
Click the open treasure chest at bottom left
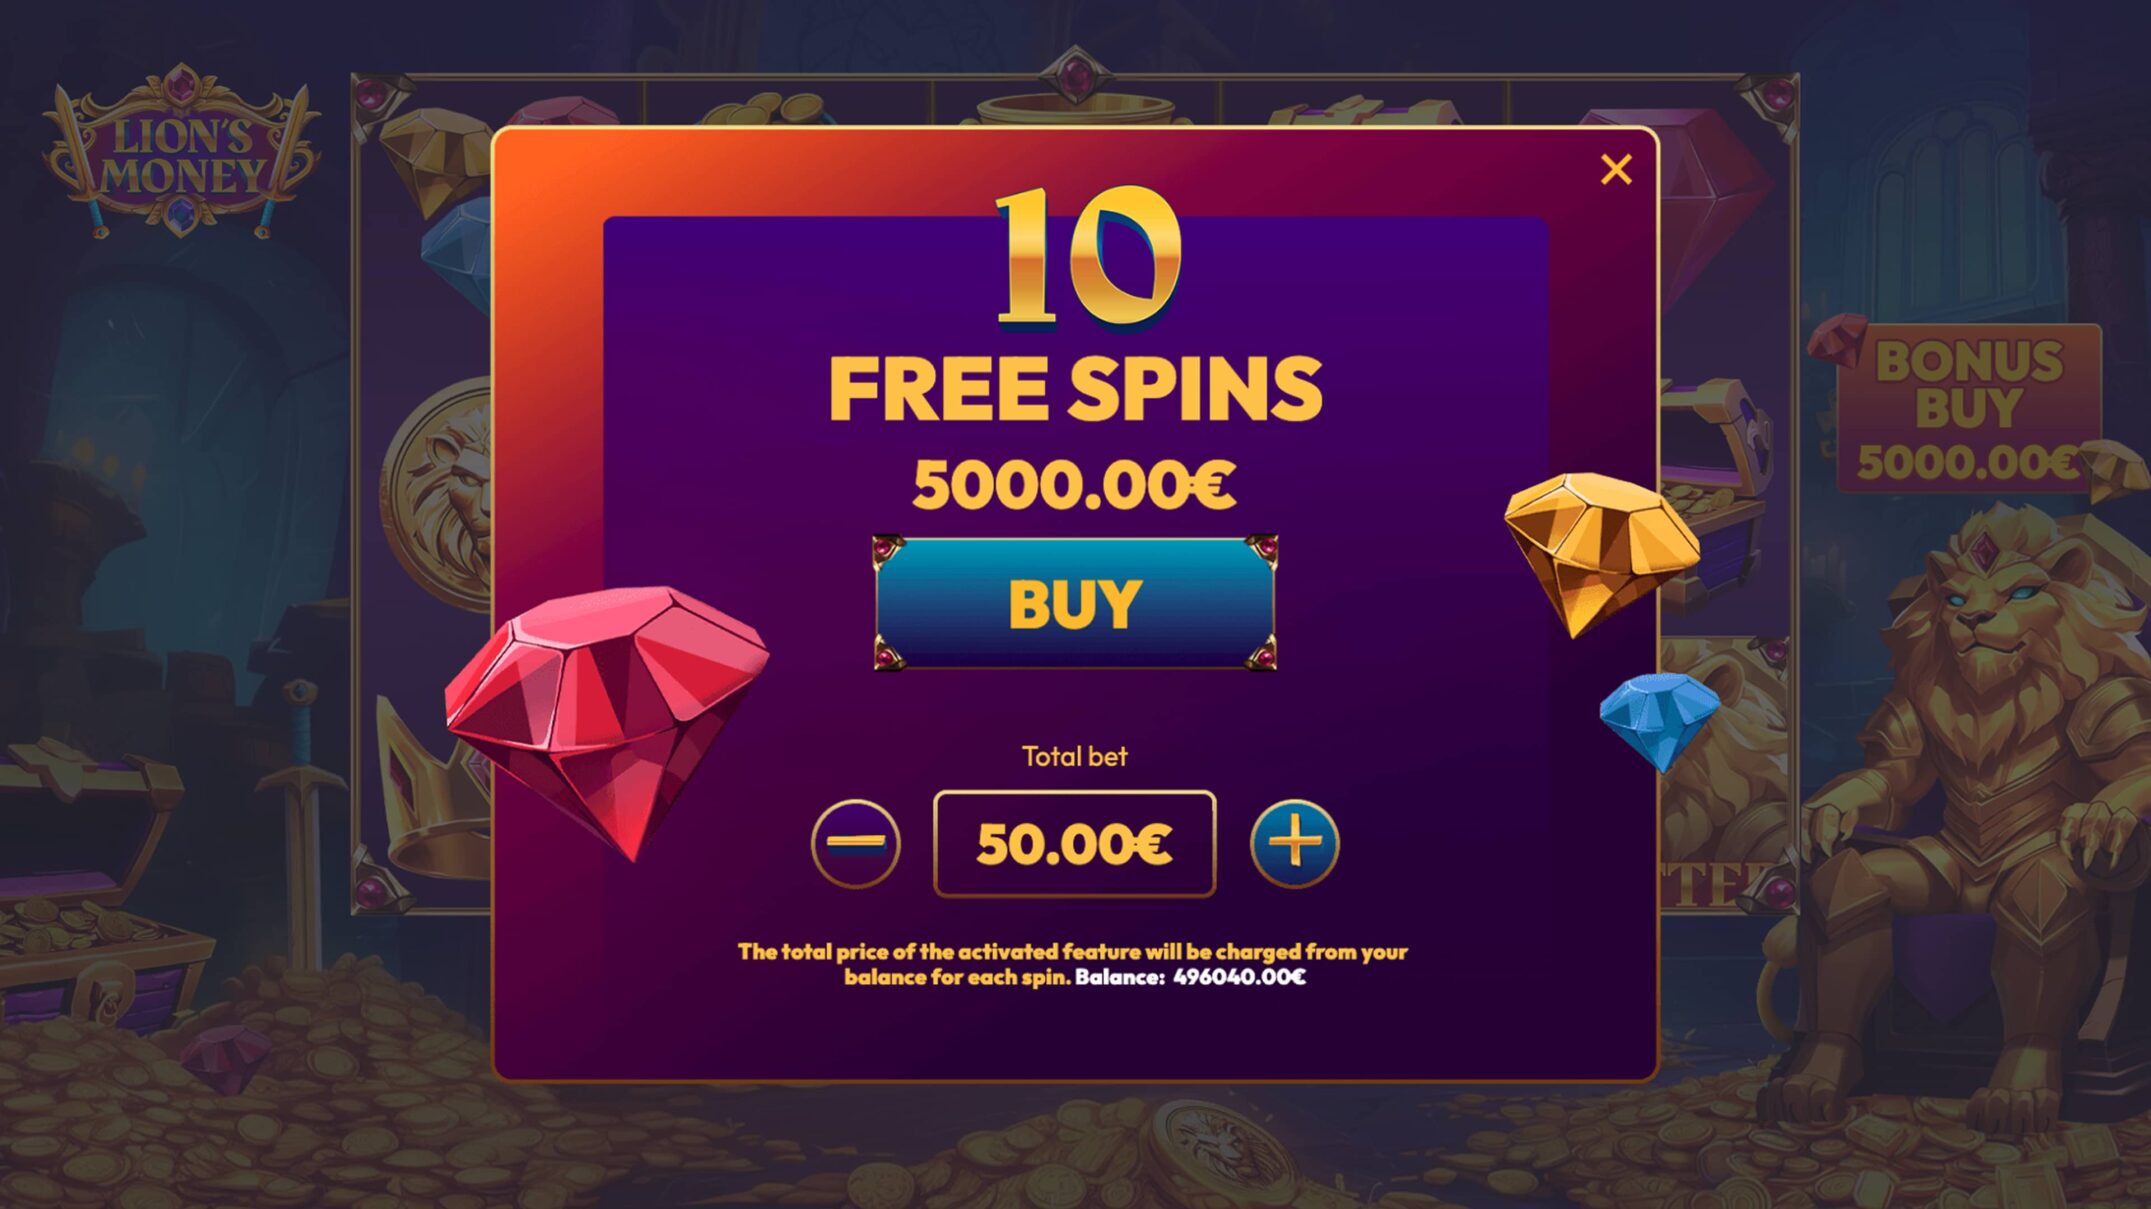pyautogui.click(x=95, y=900)
